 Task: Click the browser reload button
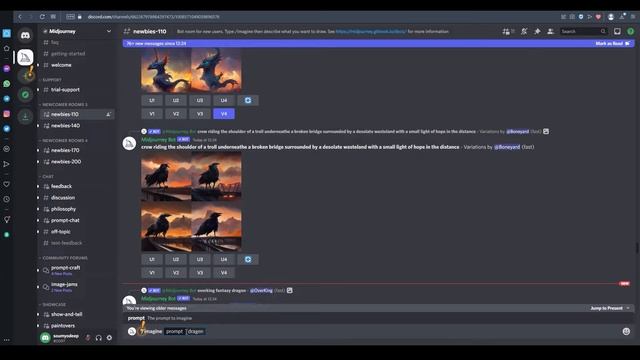coord(42,17)
